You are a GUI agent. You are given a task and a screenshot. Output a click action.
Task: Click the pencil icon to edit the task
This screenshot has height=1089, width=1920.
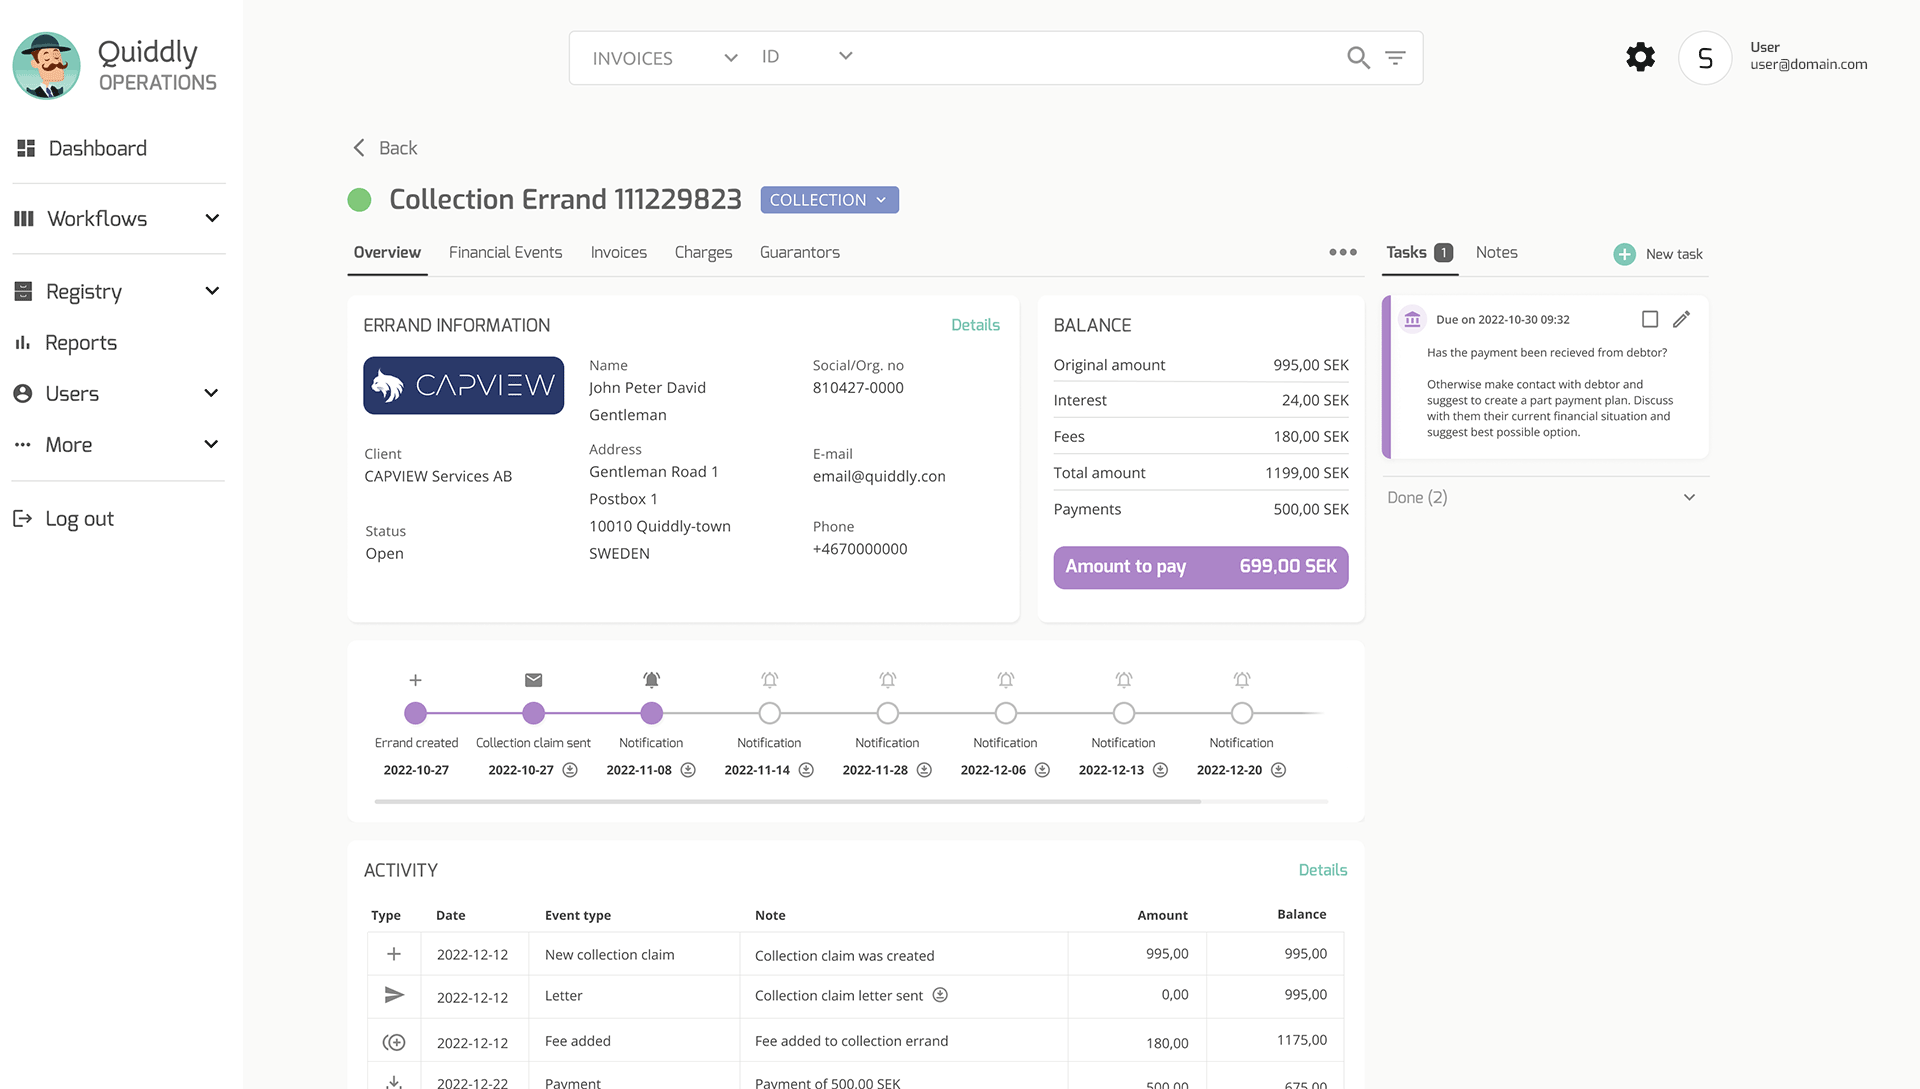(1681, 319)
